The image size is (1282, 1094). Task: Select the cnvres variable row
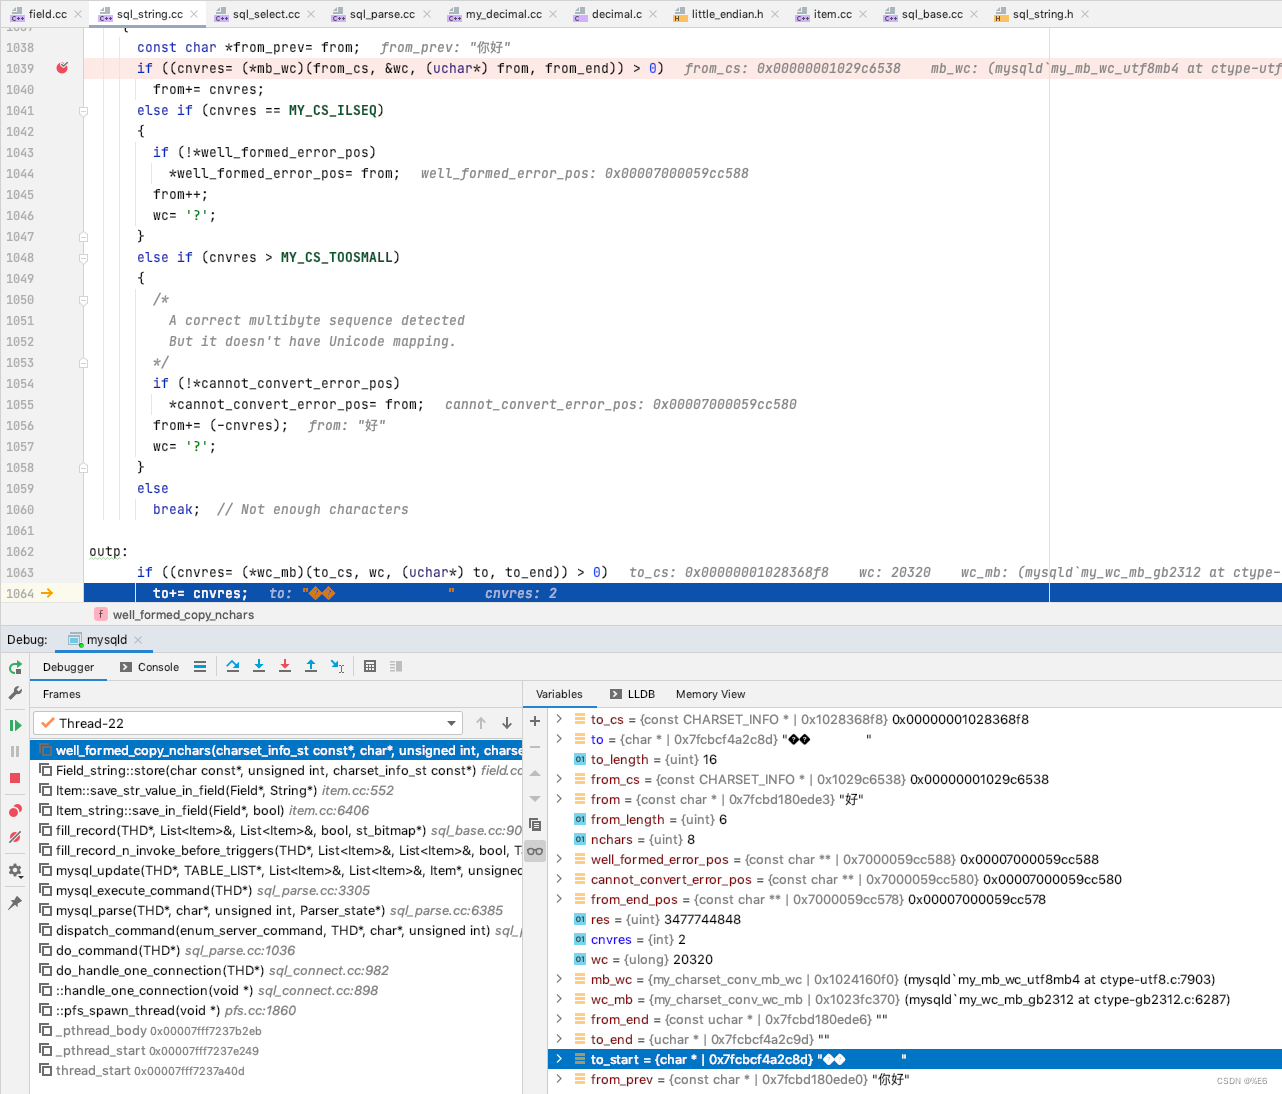(x=914, y=939)
